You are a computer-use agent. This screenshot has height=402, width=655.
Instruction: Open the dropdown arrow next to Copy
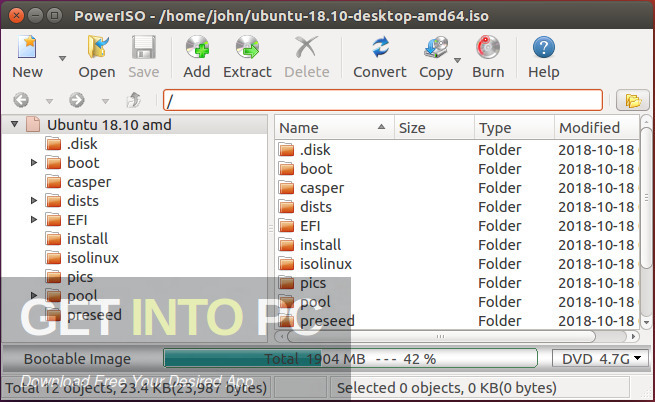click(x=458, y=61)
